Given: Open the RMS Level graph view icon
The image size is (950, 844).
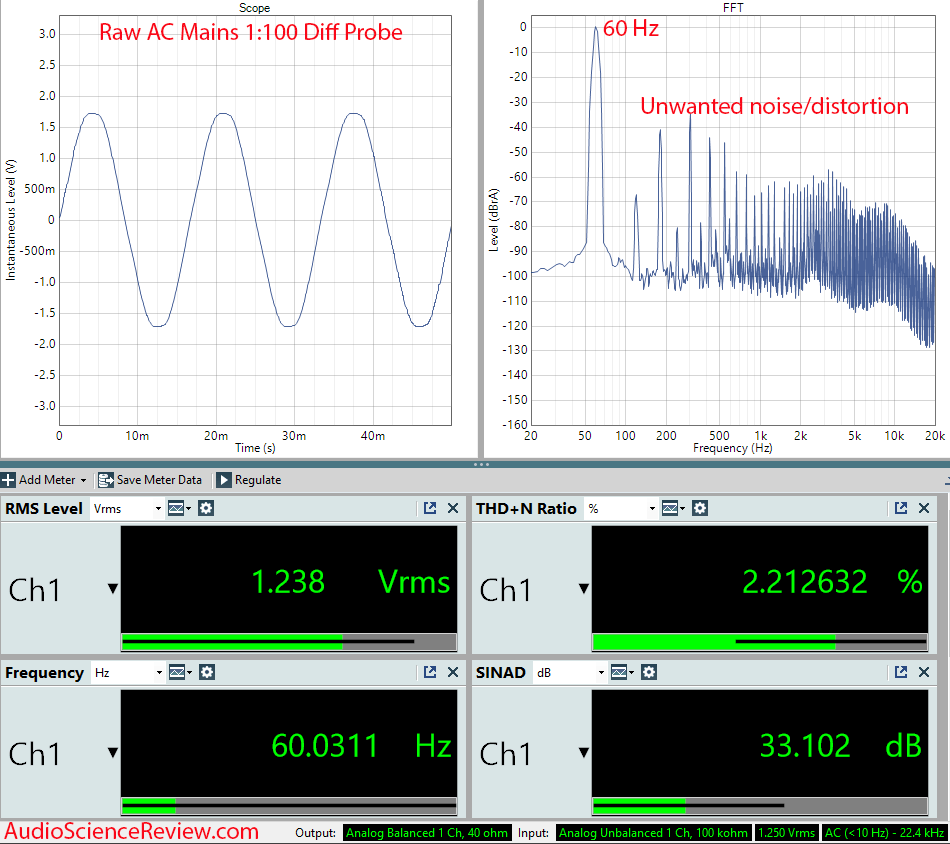Looking at the screenshot, I should (x=178, y=508).
